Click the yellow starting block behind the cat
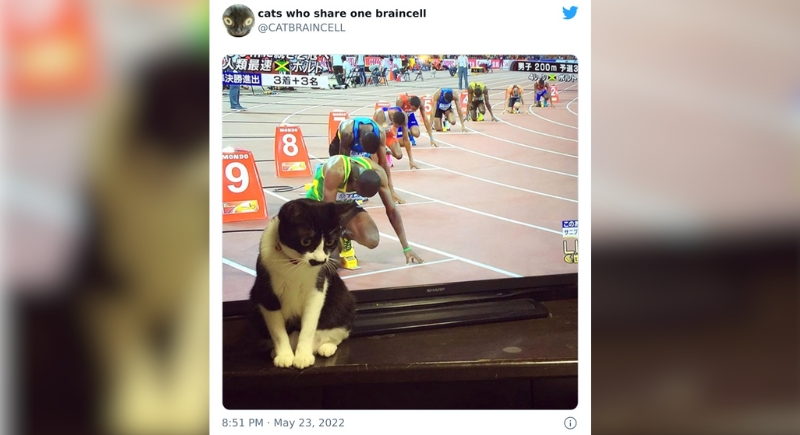The width and height of the screenshot is (800, 435). [x=348, y=258]
